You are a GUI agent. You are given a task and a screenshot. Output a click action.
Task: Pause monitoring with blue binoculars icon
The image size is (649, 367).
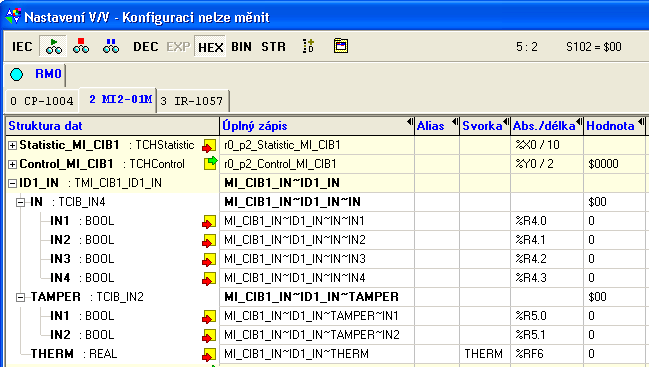coord(111,46)
